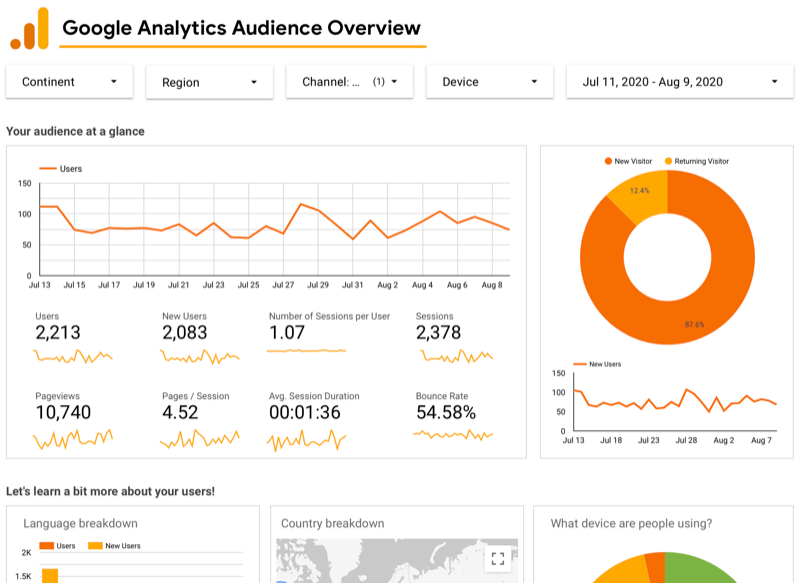
Task: Click the Google Analytics Audience Overview title
Action: [242, 28]
